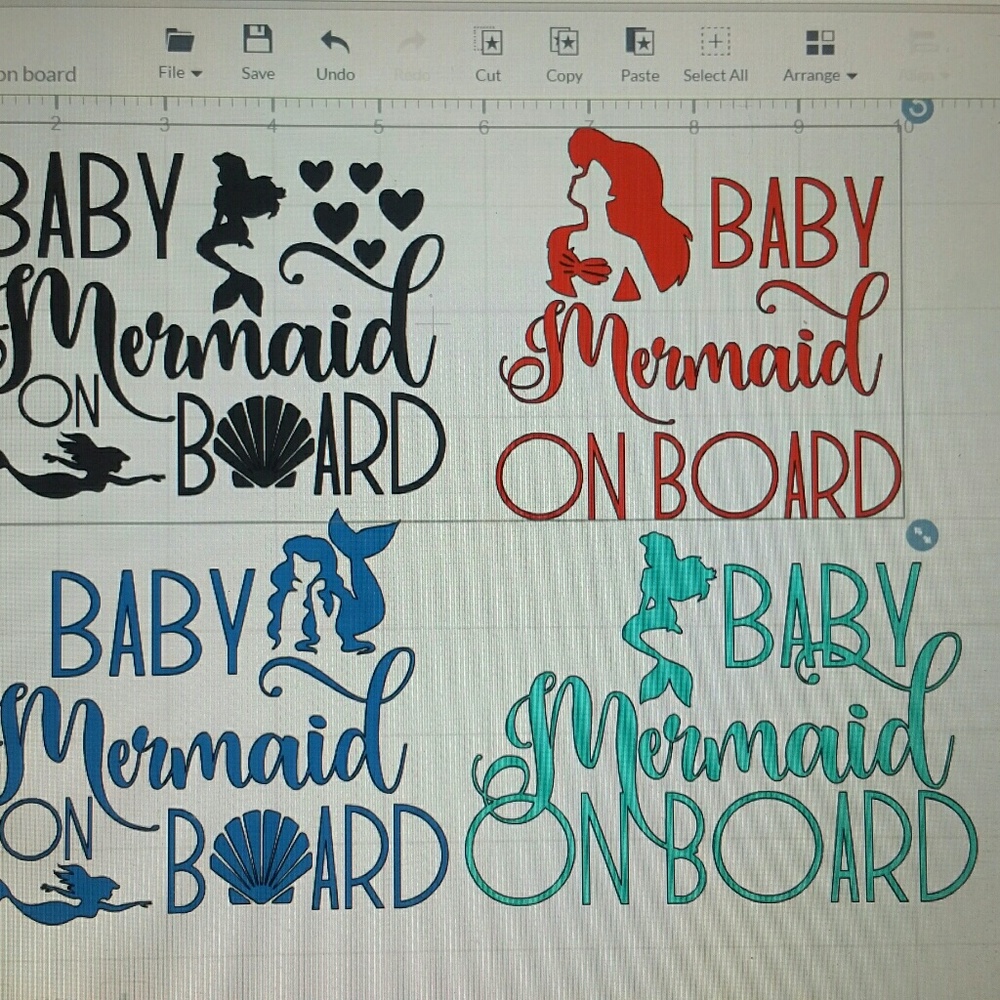Click the Undo label
This screenshot has width=1000, height=1000.
pyautogui.click(x=335, y=74)
